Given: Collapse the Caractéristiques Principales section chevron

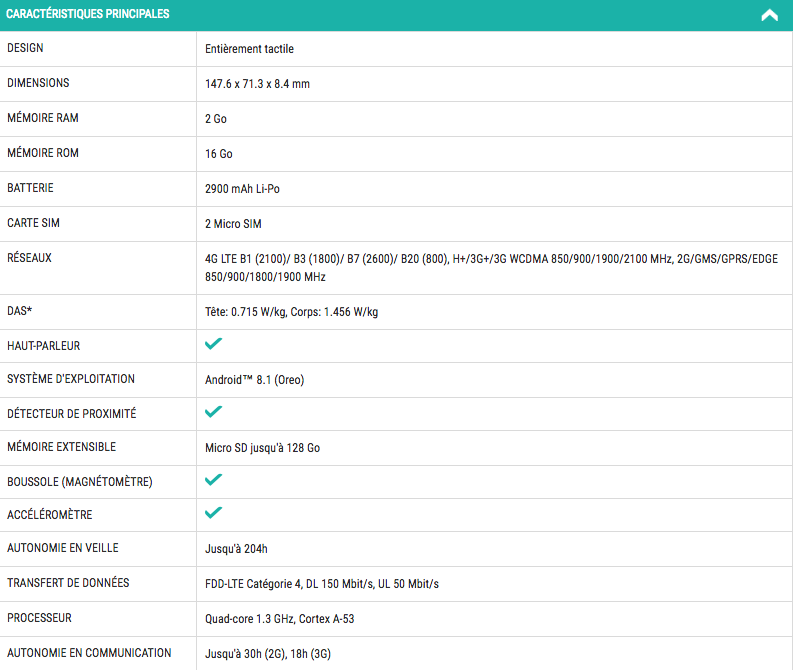Looking at the screenshot, I should coord(769,15).
